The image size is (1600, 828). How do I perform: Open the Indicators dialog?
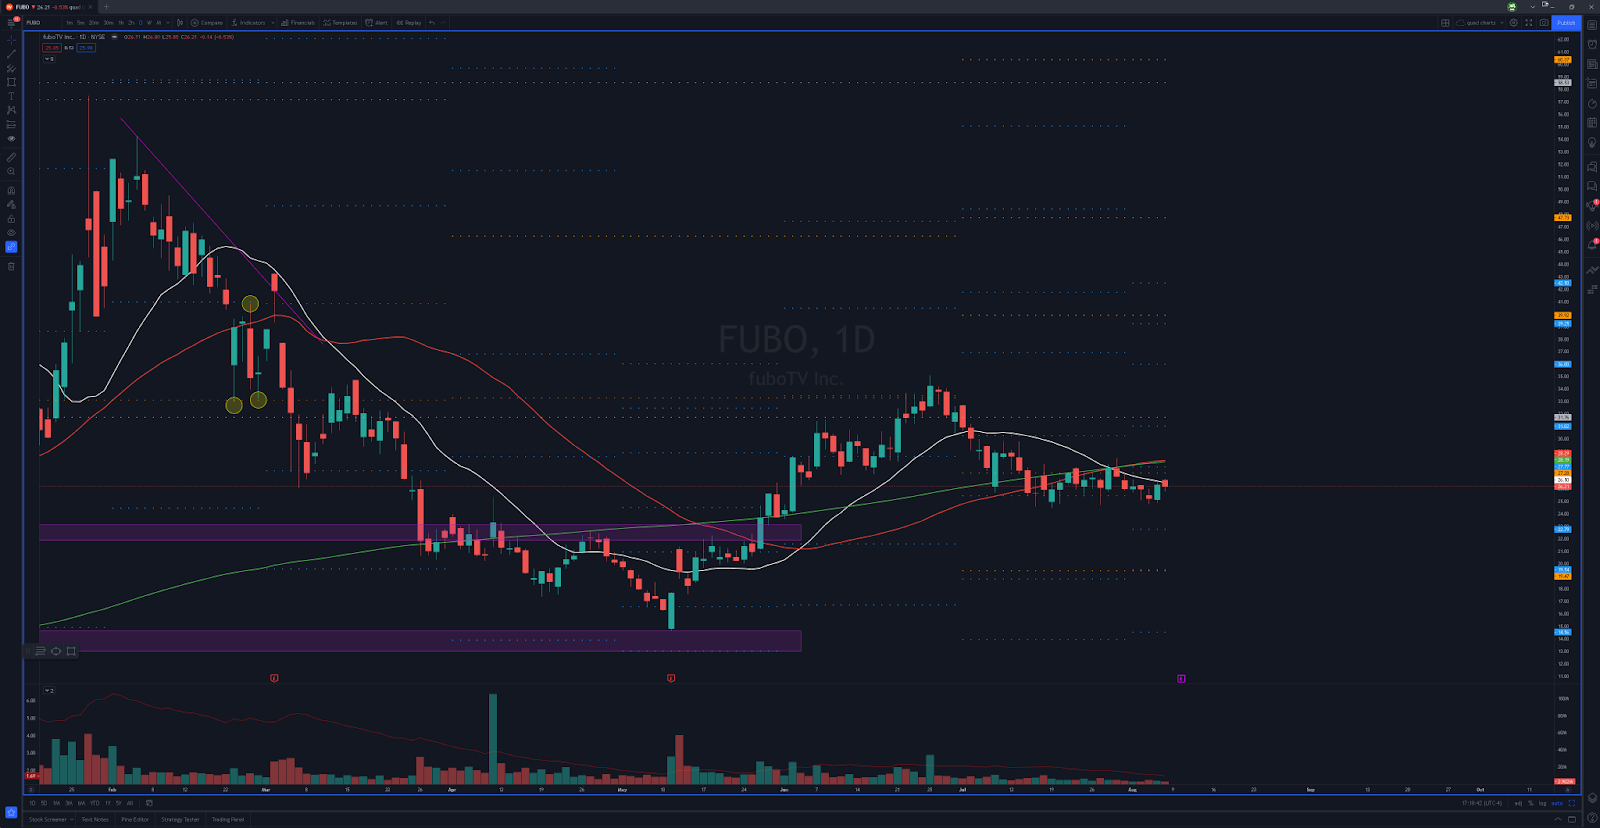(x=248, y=22)
